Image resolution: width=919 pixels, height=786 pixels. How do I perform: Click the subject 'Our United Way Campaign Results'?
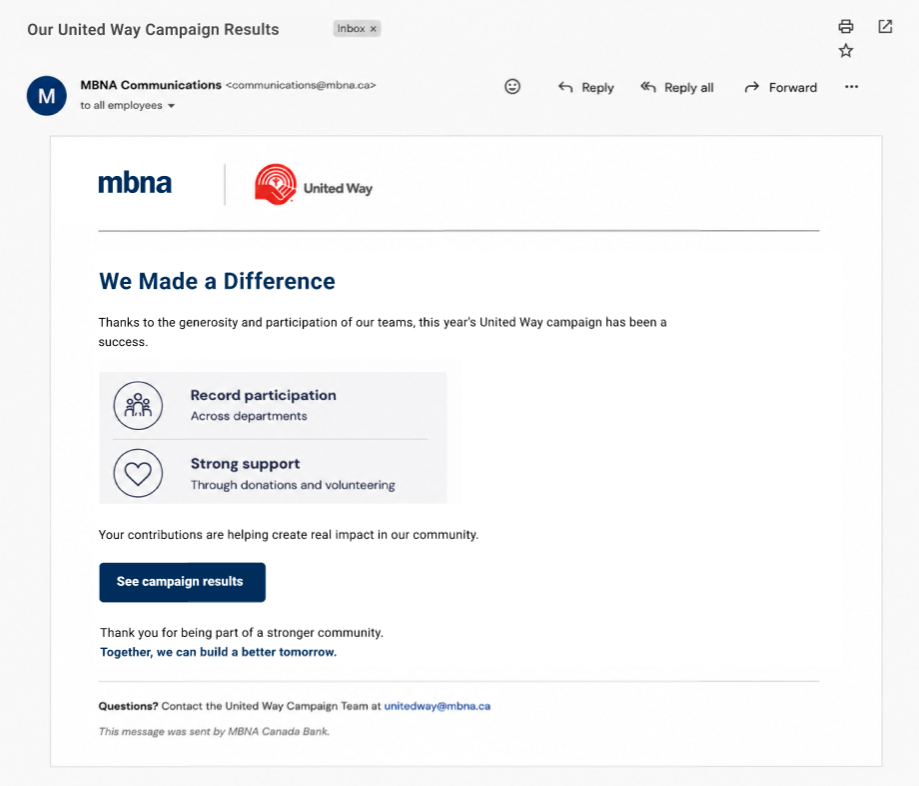pos(153,29)
